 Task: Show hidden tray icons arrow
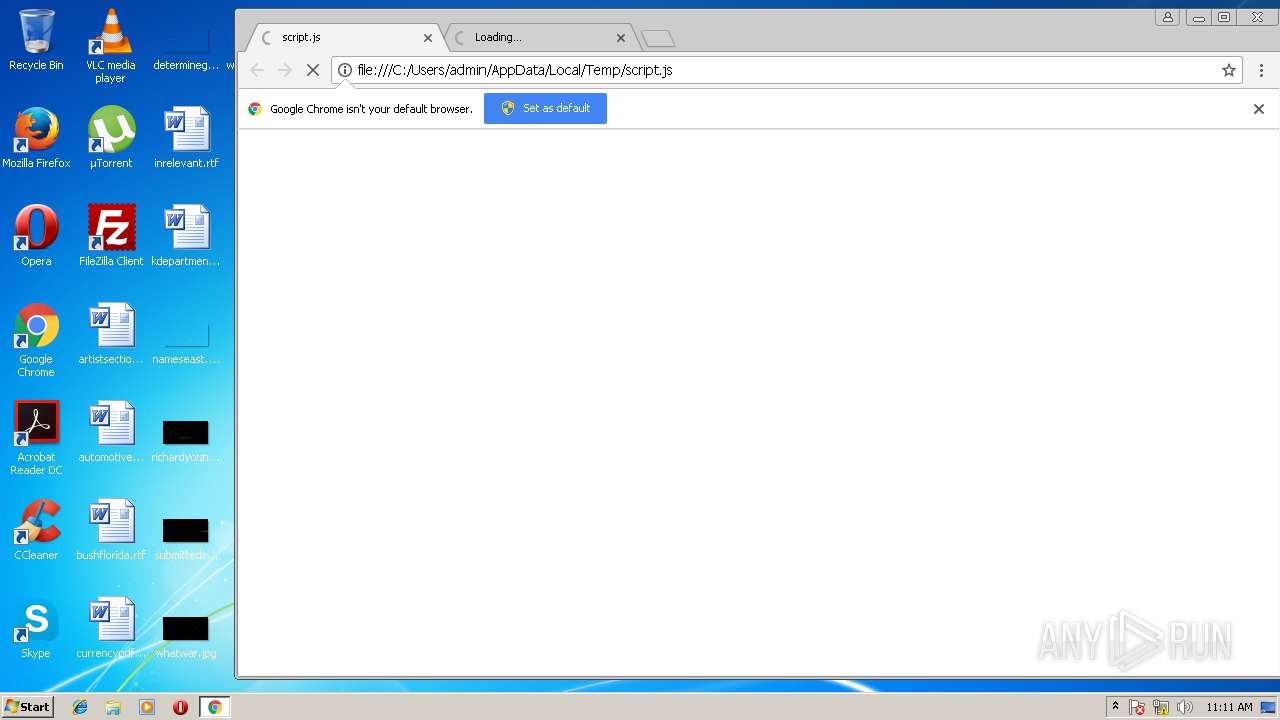click(x=1116, y=707)
